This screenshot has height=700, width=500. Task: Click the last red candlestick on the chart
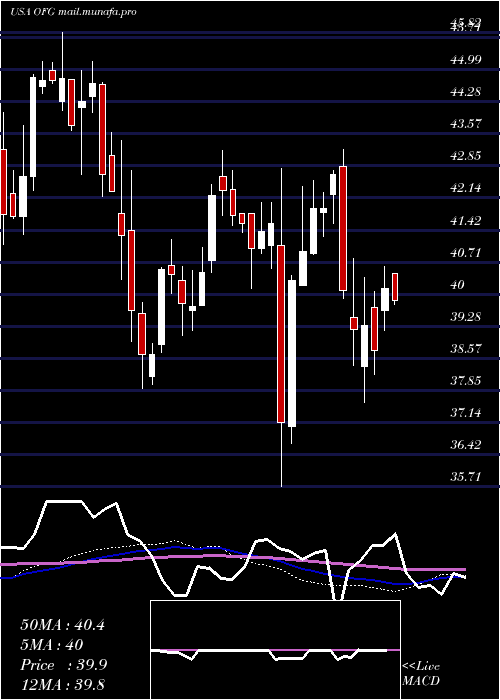click(395, 287)
